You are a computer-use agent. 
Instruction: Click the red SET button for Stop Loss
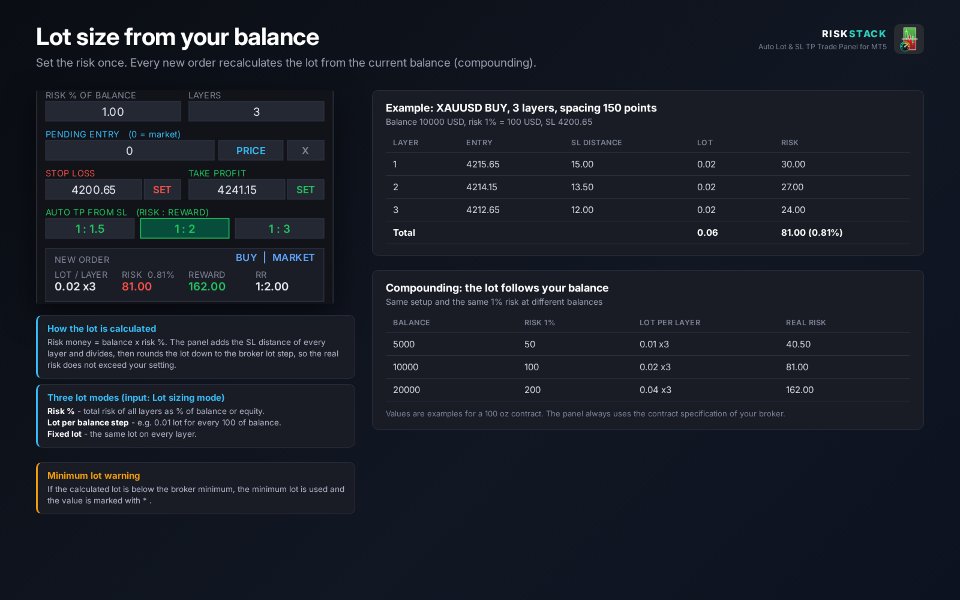162,190
